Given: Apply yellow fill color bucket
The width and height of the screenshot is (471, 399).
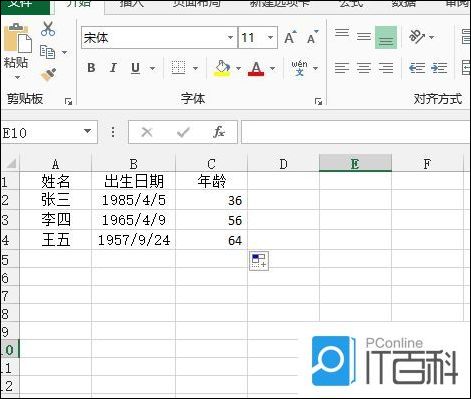Looking at the screenshot, I should click(222, 68).
